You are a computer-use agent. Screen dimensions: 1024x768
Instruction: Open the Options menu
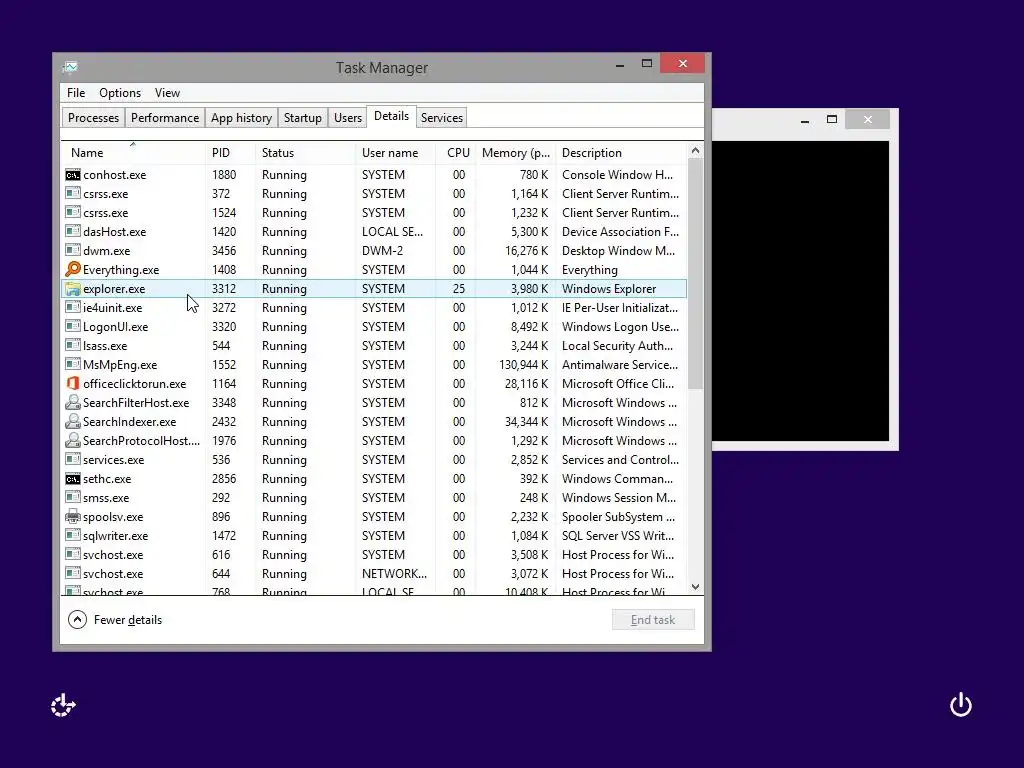[x=120, y=93]
